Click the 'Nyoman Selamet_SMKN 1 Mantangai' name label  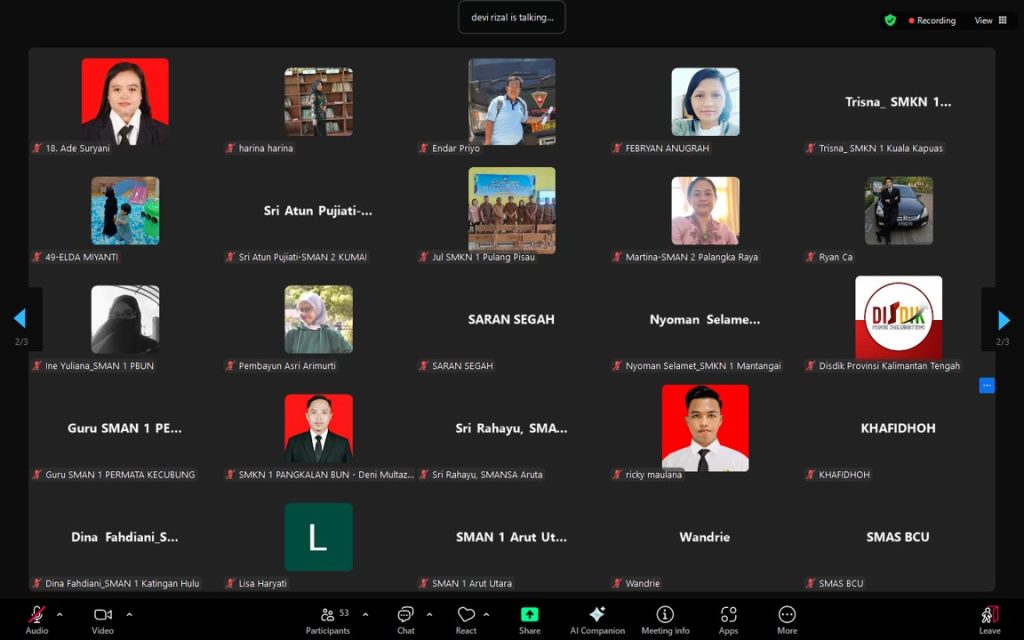coord(703,366)
